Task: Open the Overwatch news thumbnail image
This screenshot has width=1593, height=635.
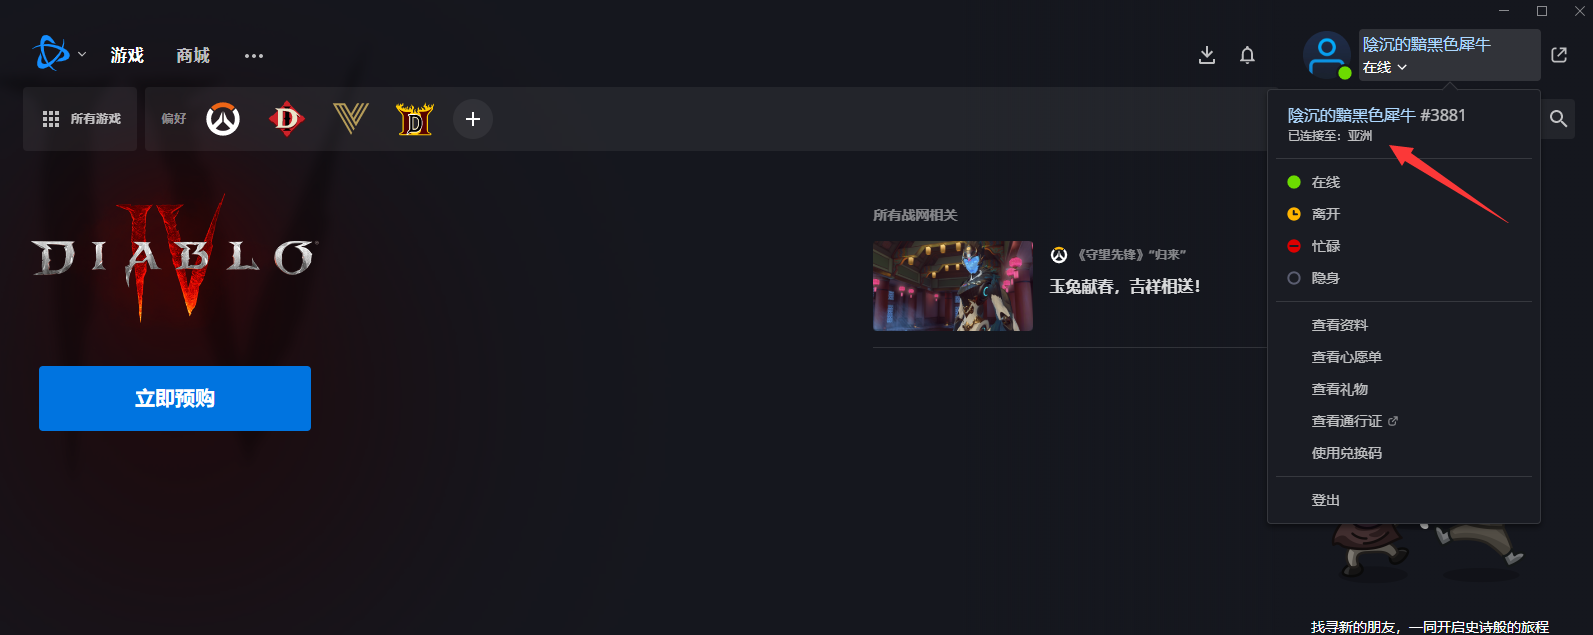Action: 953,286
